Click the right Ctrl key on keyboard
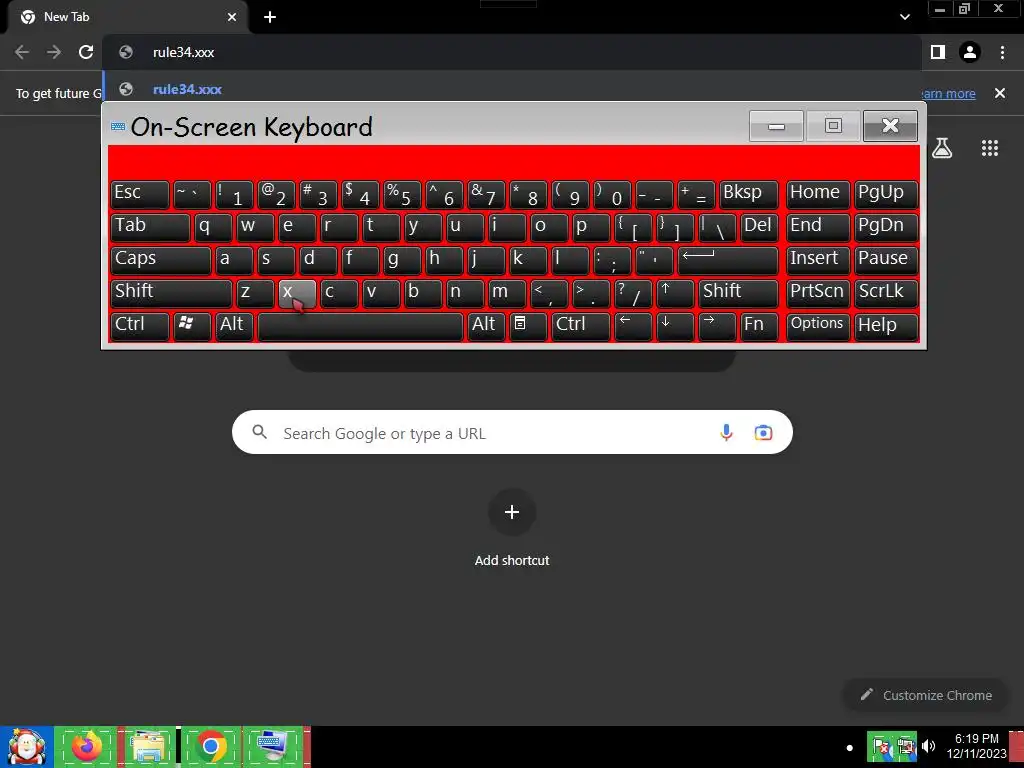This screenshot has width=1024, height=768. (581, 326)
